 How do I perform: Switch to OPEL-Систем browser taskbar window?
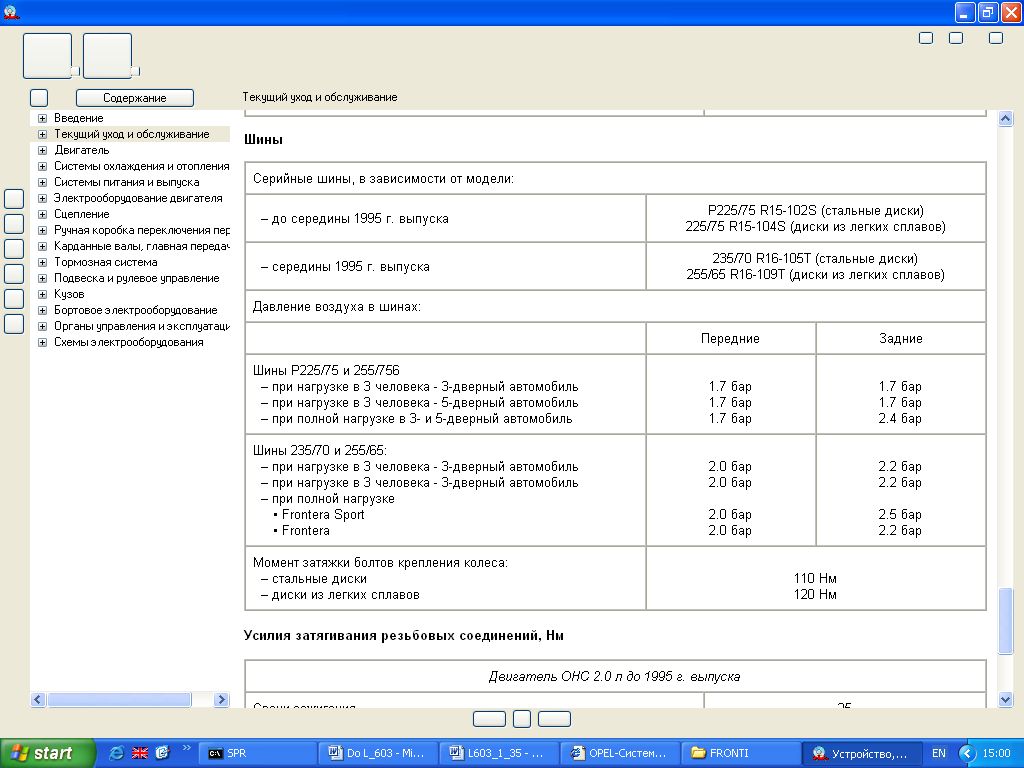[619, 753]
